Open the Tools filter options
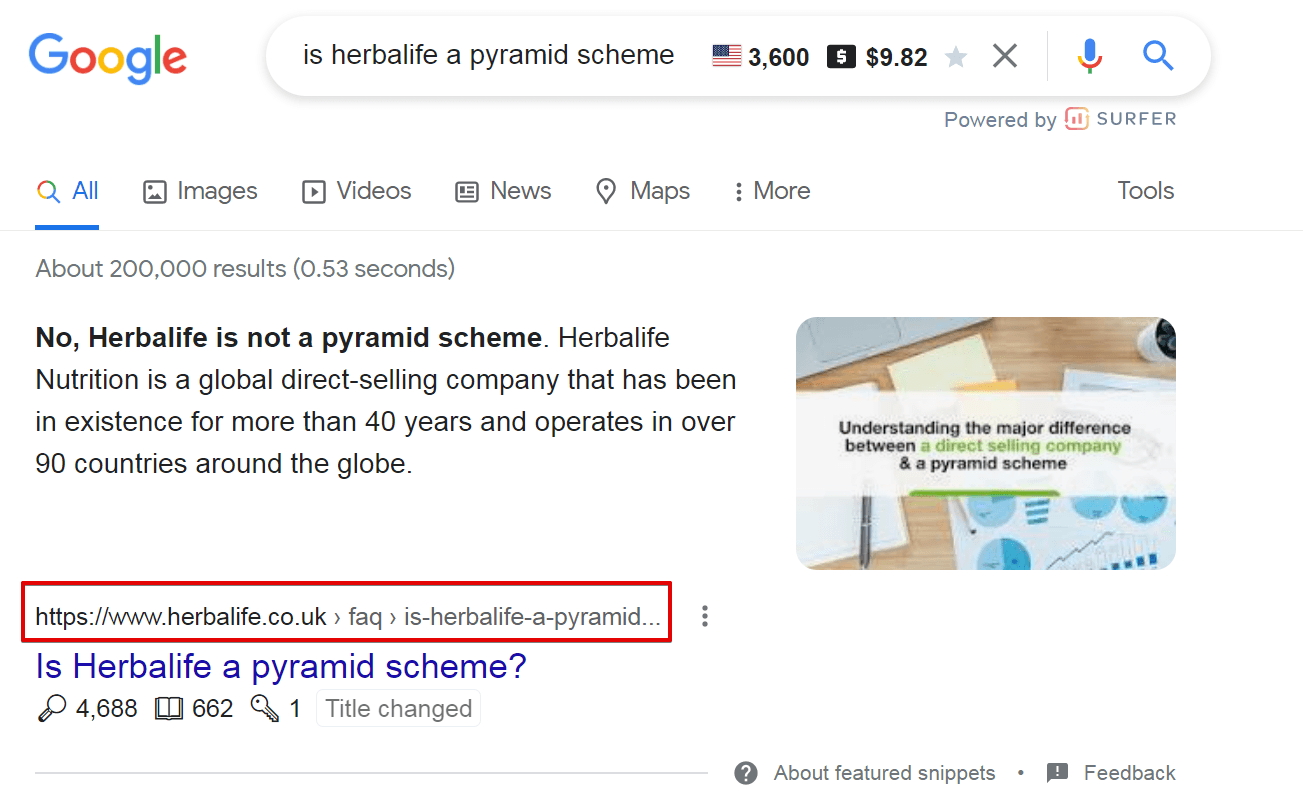Screen dimensions: 1303x805 coord(1145,191)
